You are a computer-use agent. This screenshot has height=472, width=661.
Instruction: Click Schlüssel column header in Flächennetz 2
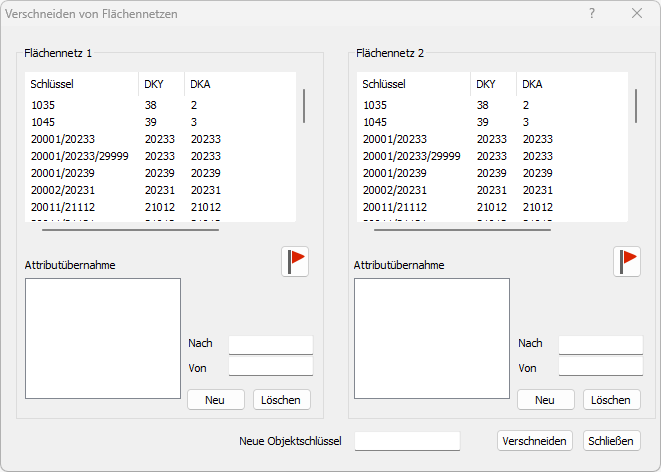pos(387,84)
